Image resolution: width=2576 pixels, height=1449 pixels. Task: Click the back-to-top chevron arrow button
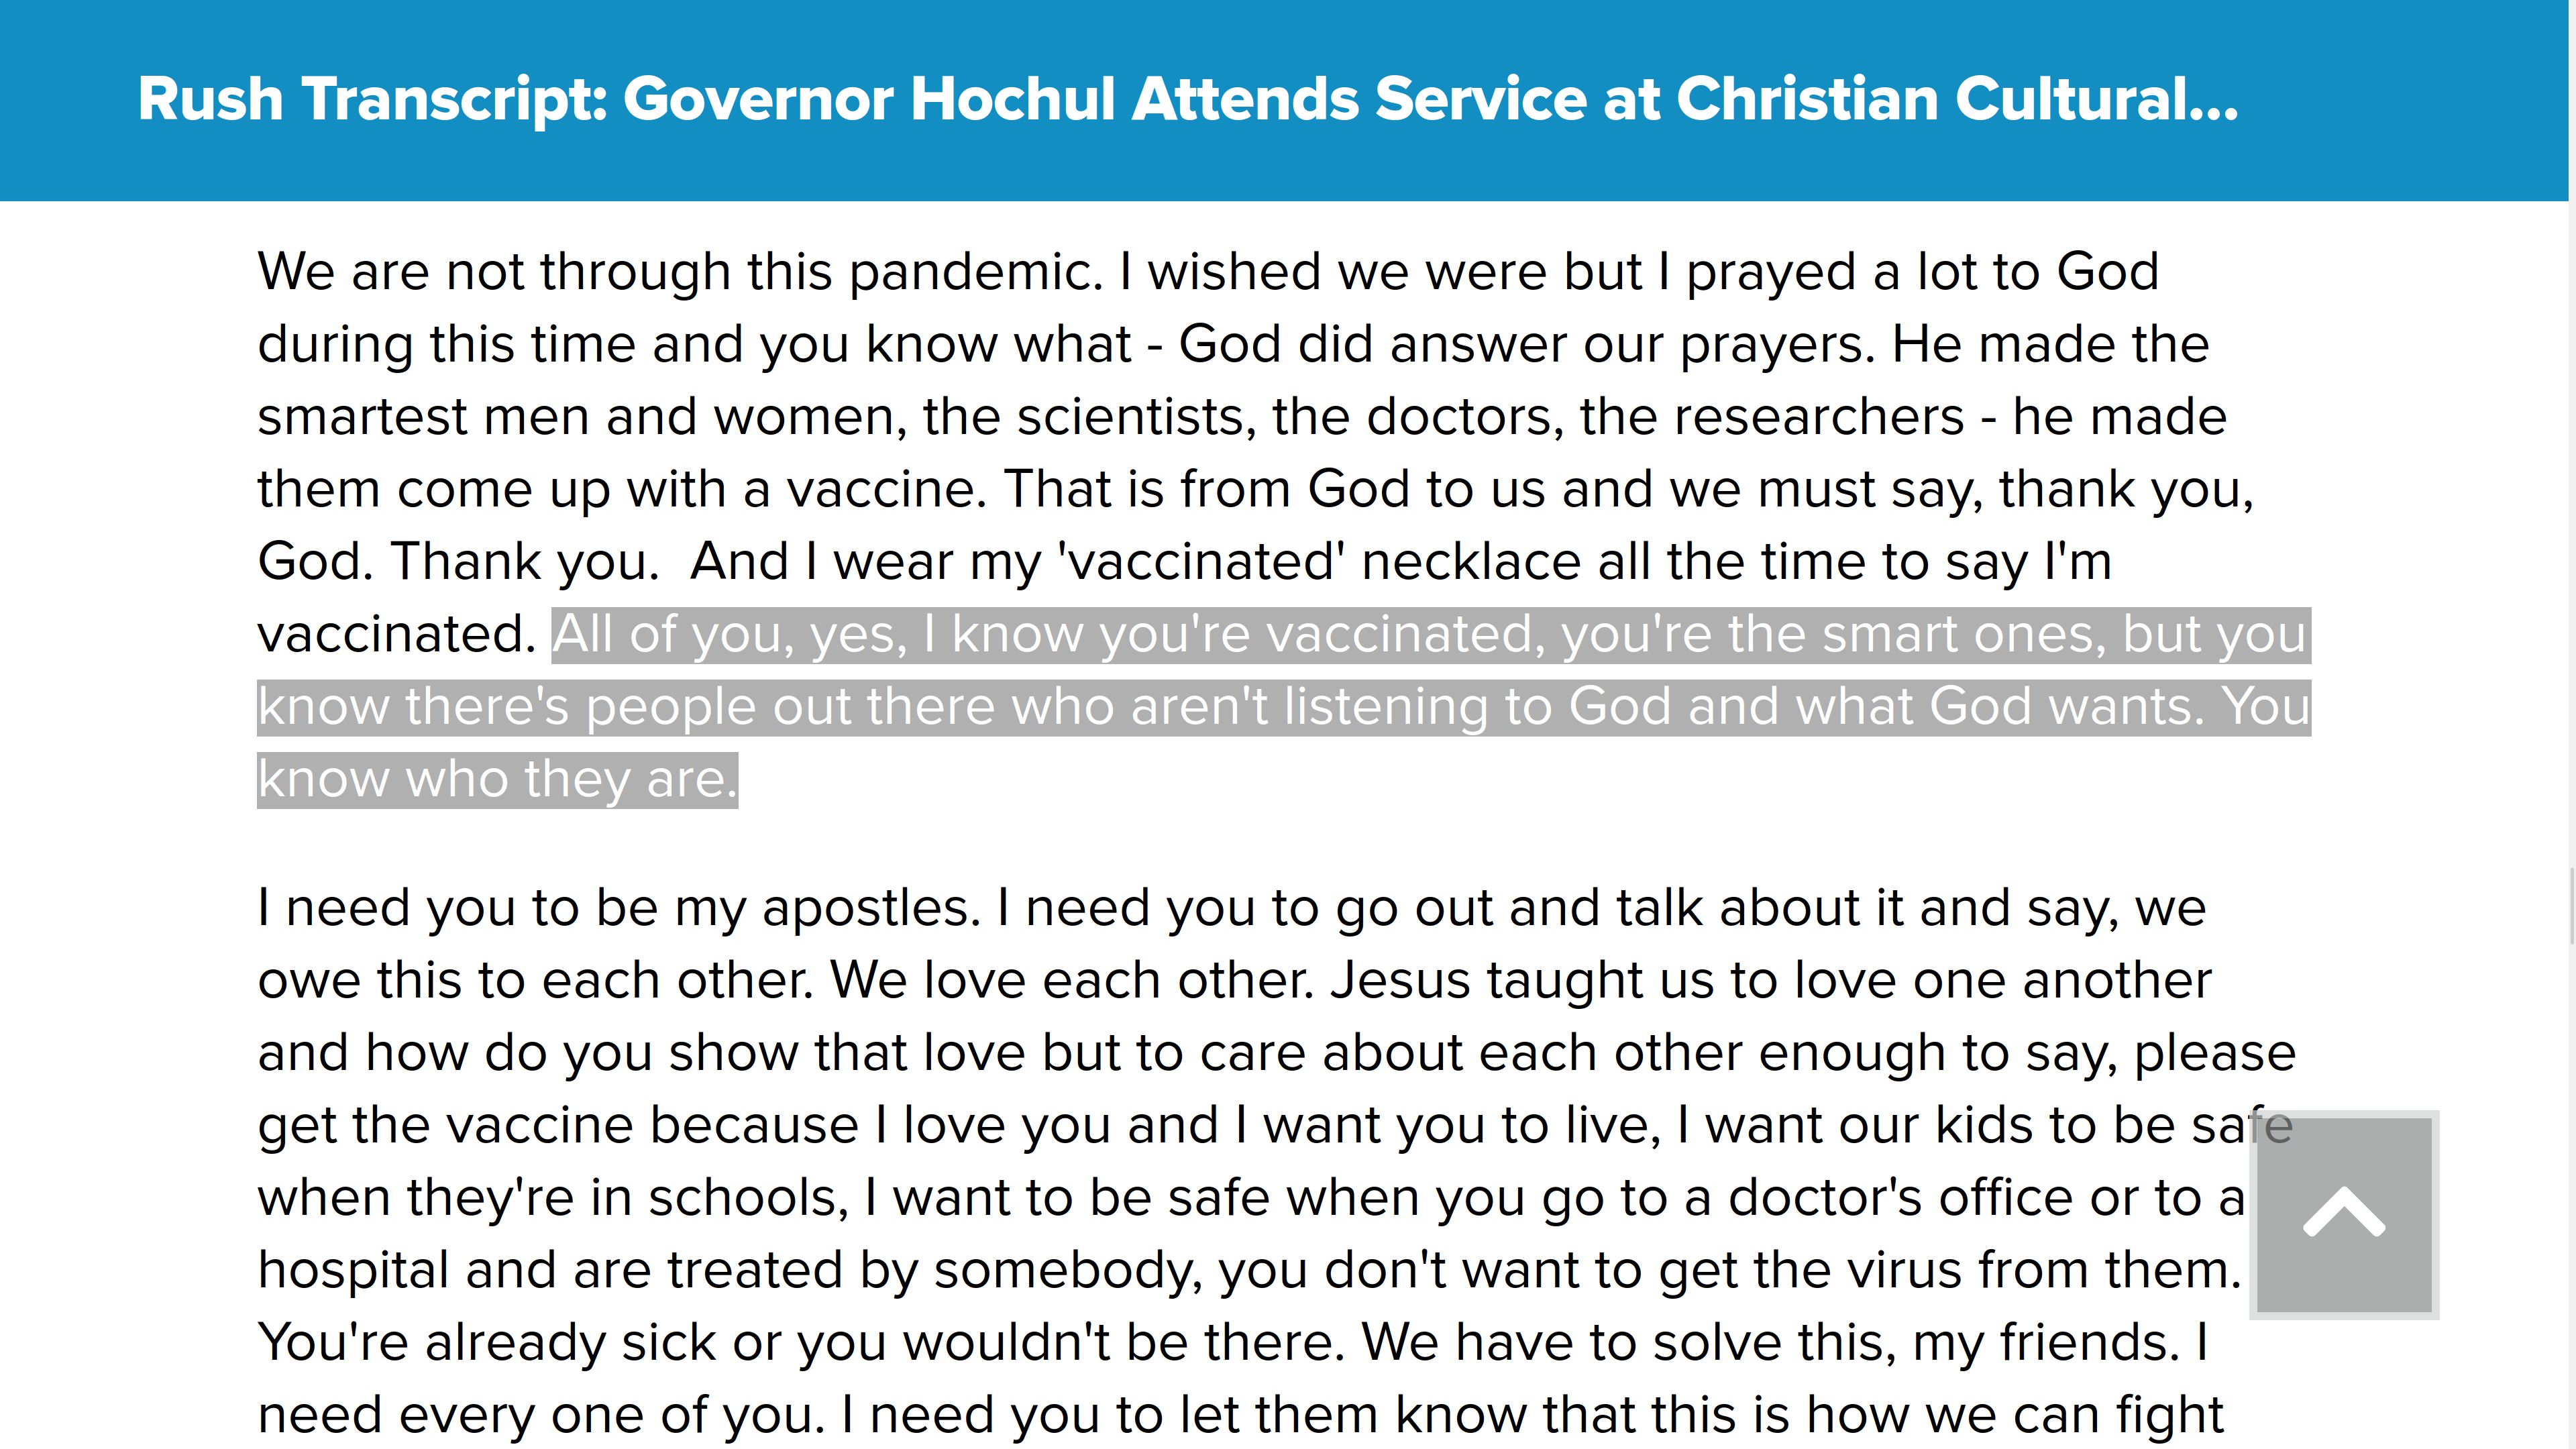coord(2343,1214)
